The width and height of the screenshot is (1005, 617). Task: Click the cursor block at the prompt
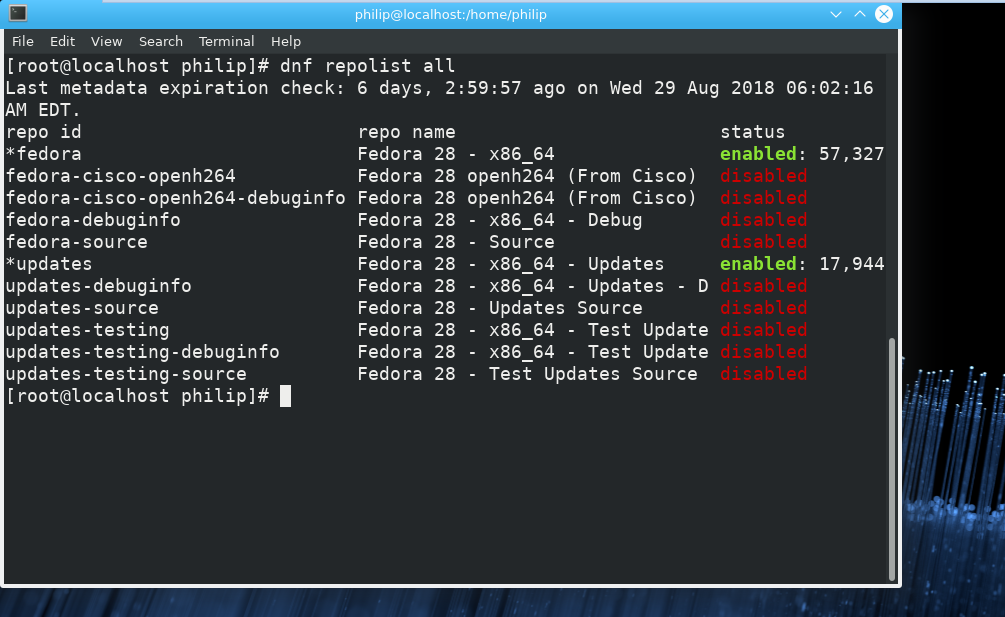coord(285,396)
